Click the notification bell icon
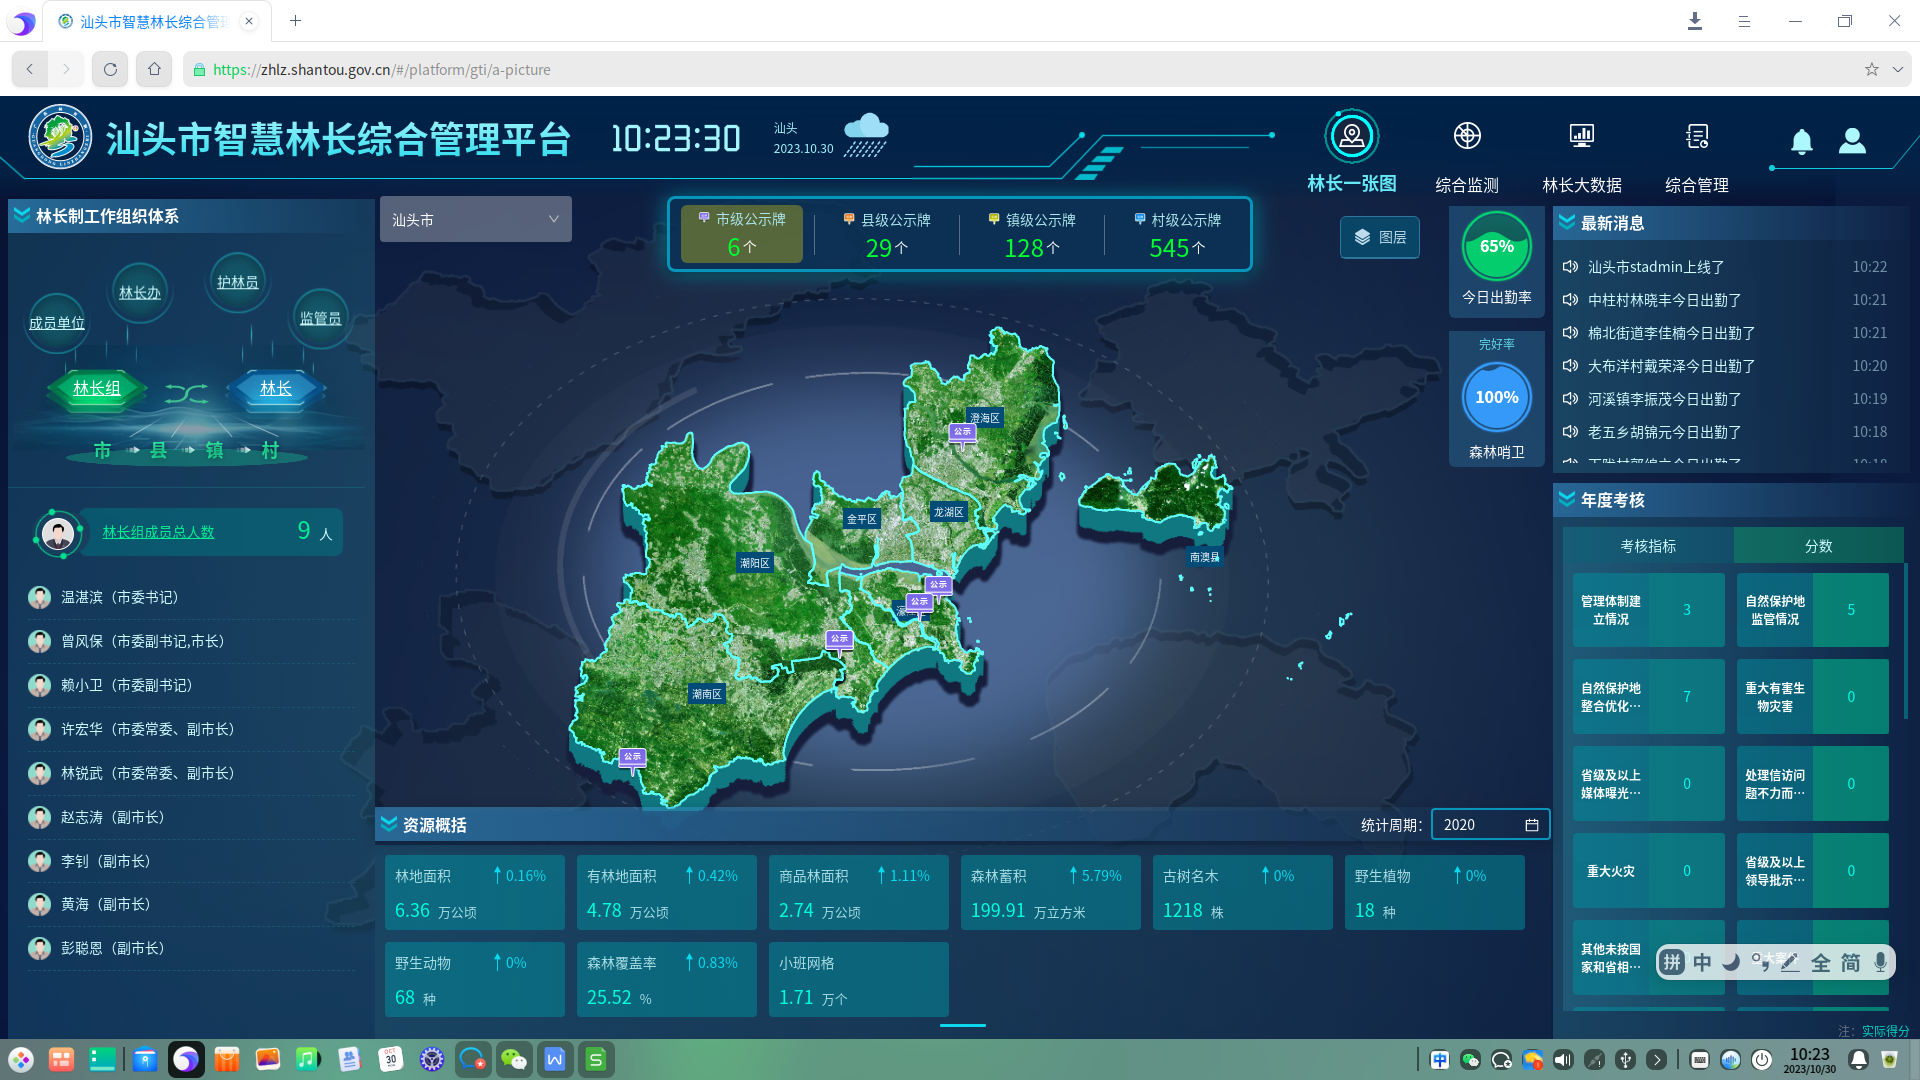 click(1801, 142)
